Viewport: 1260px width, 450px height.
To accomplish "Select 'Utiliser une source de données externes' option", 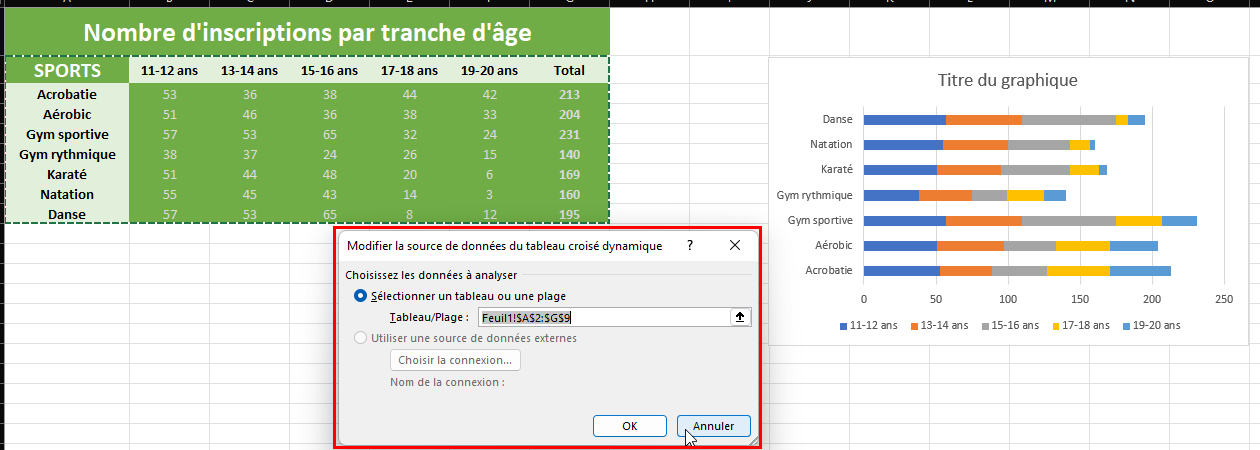I will click(361, 338).
